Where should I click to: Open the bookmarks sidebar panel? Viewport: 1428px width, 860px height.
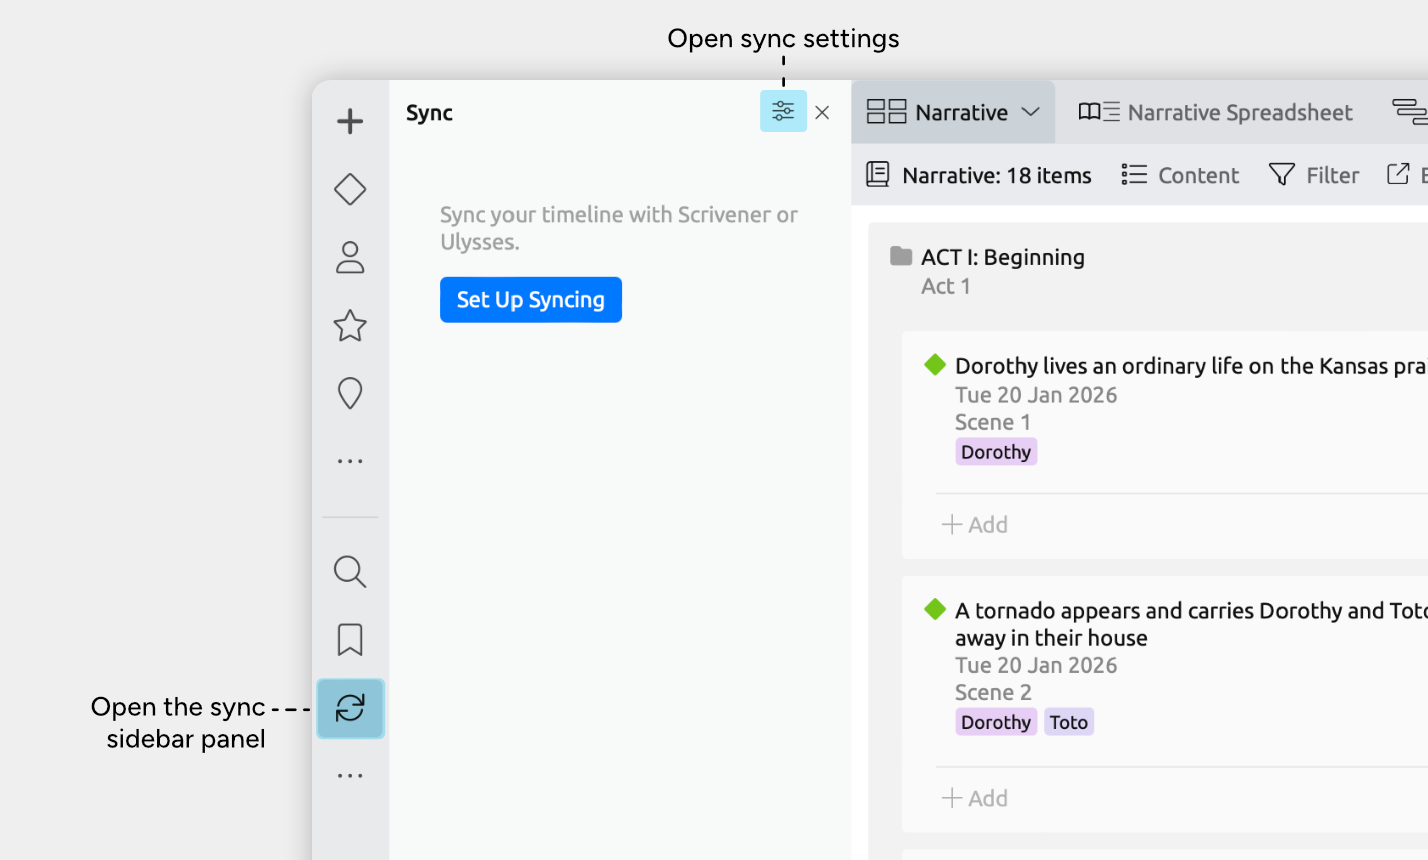click(350, 640)
